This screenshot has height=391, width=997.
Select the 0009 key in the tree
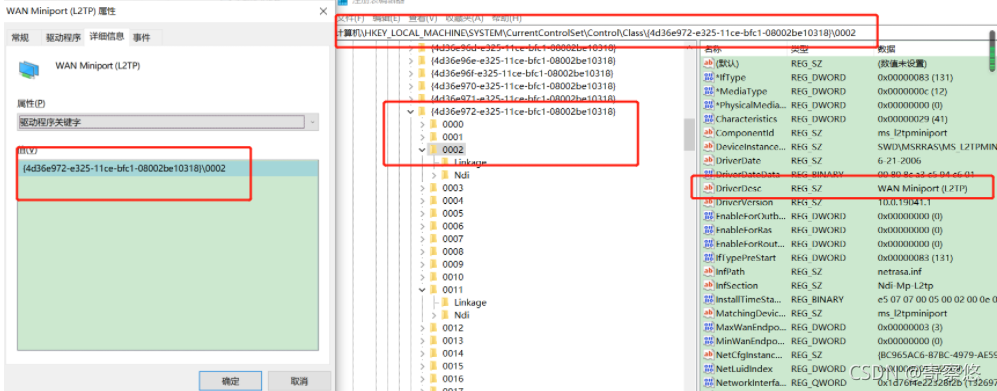coord(453,264)
